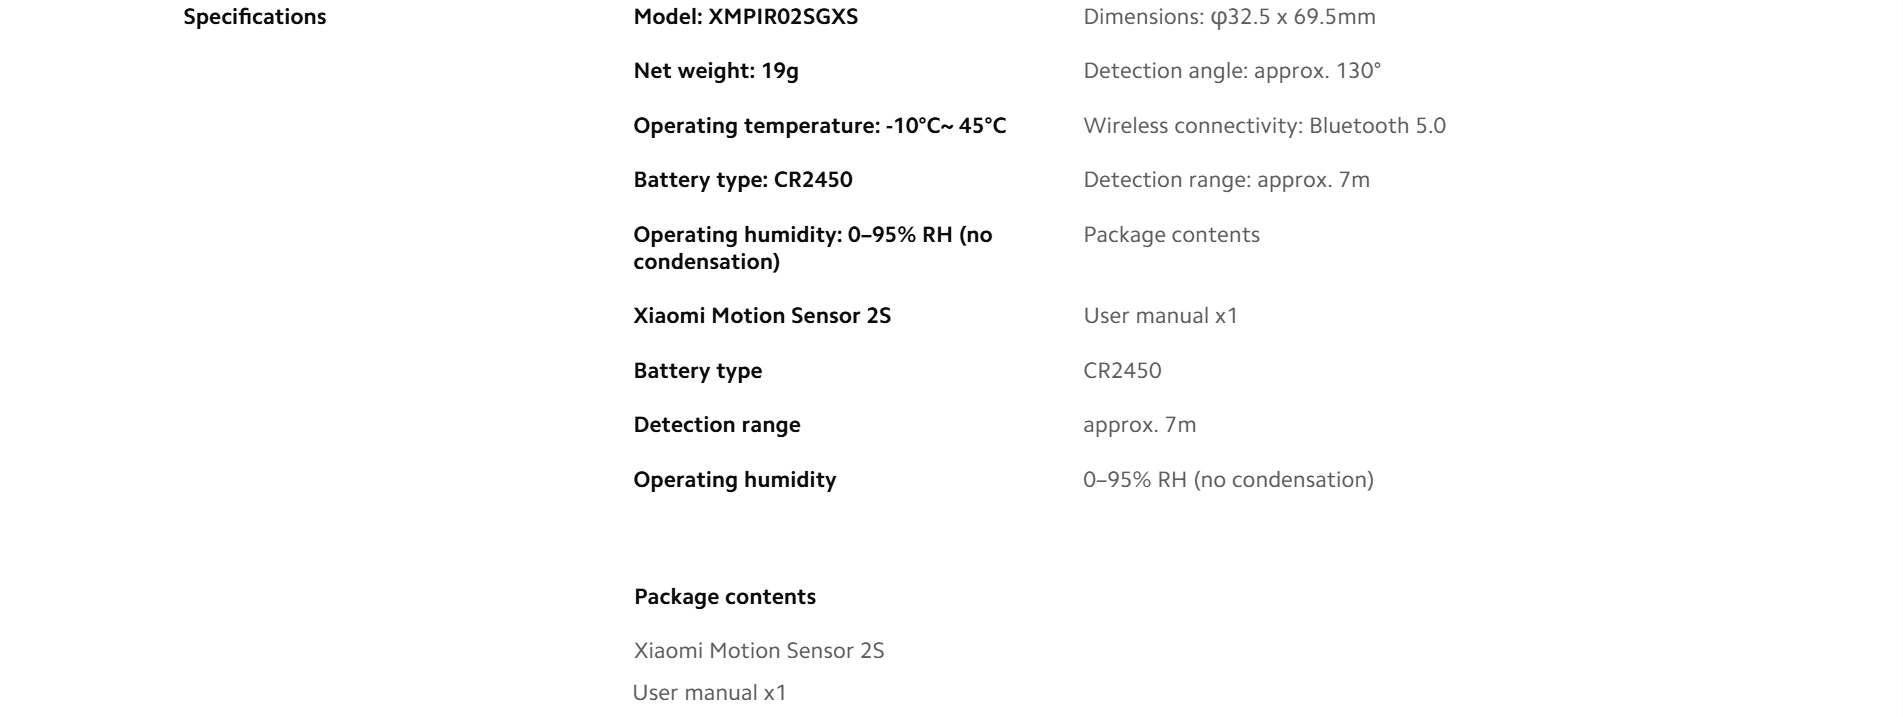
Task: Click the standalone bold Battery type label
Action: coord(697,371)
